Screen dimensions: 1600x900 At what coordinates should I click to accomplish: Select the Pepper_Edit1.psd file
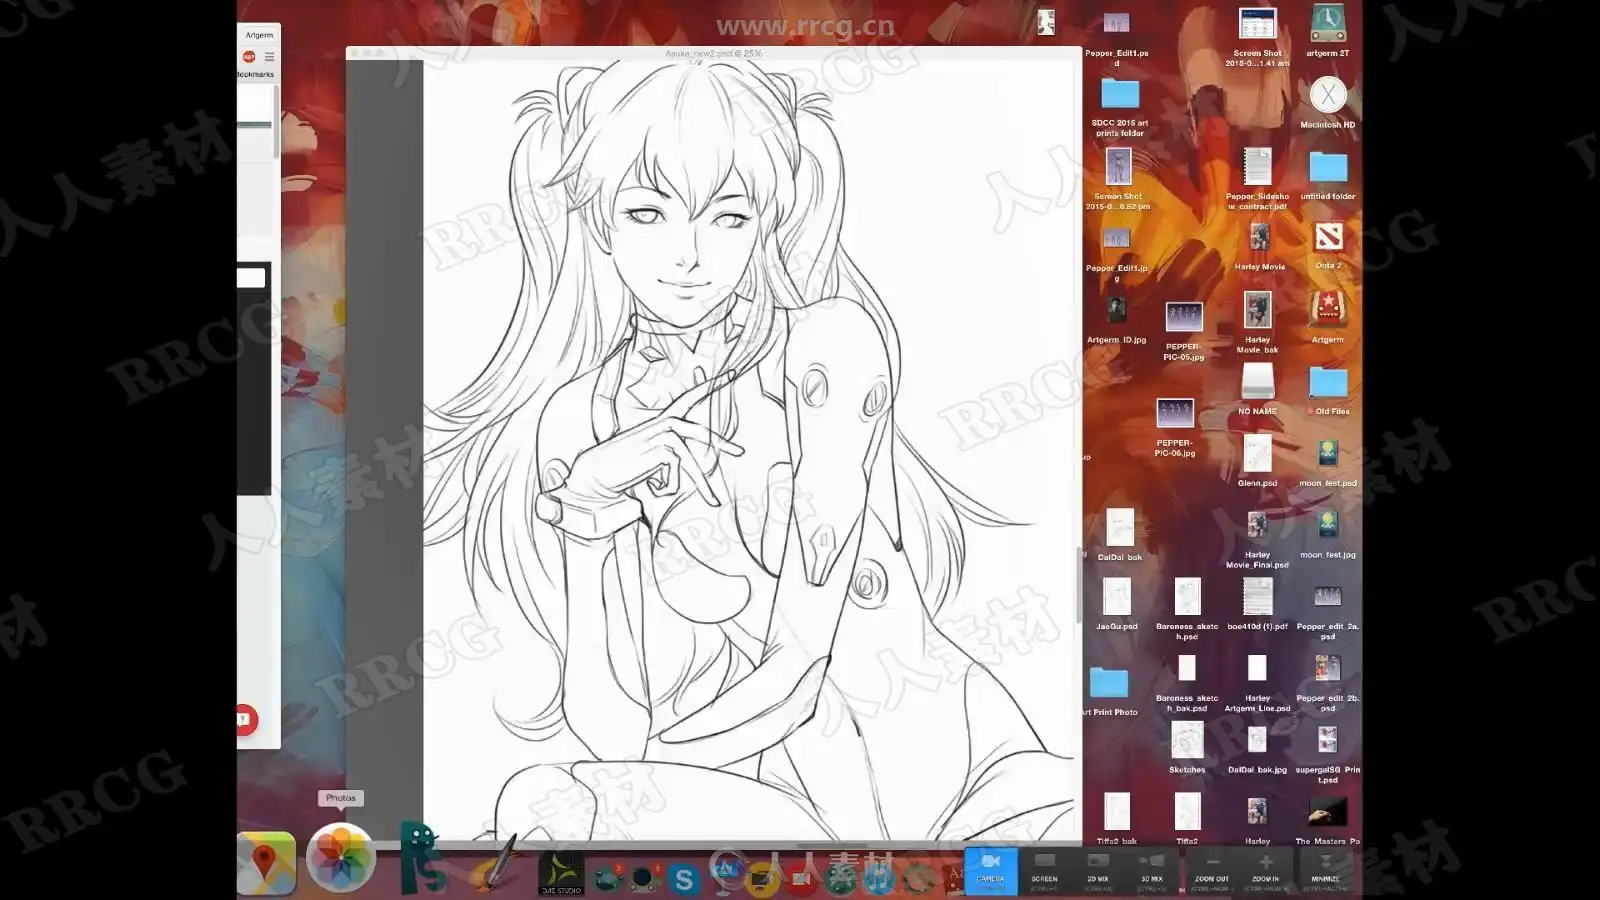click(x=1116, y=23)
